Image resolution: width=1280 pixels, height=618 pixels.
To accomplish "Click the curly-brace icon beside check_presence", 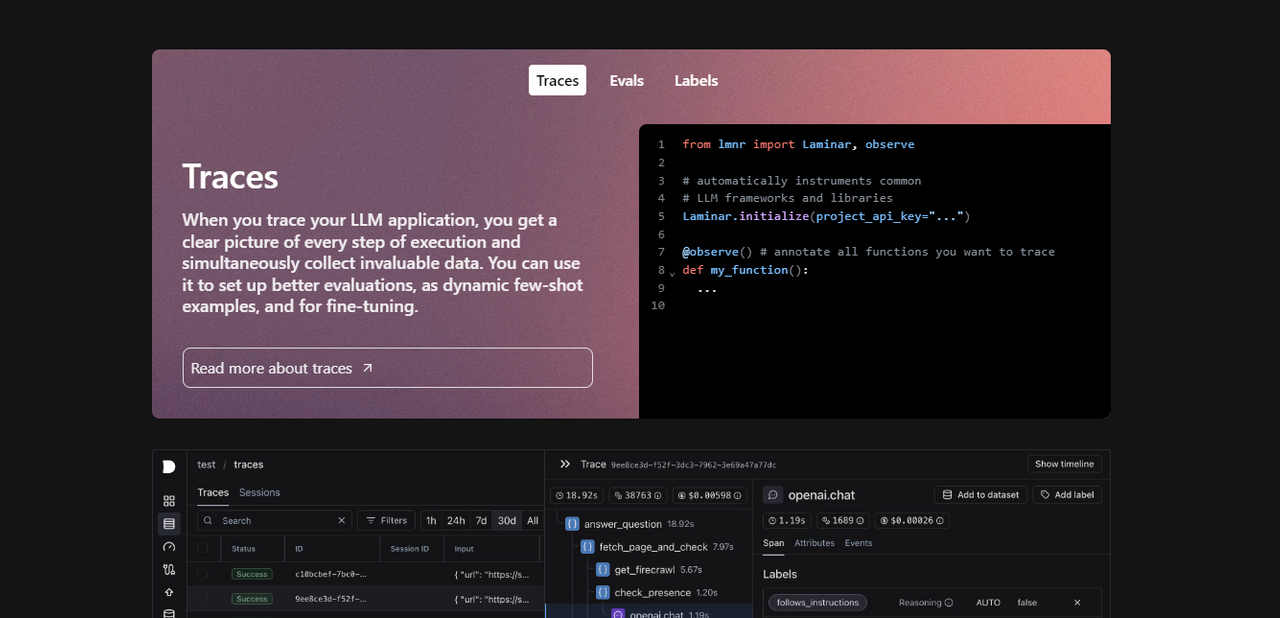I will click(603, 592).
